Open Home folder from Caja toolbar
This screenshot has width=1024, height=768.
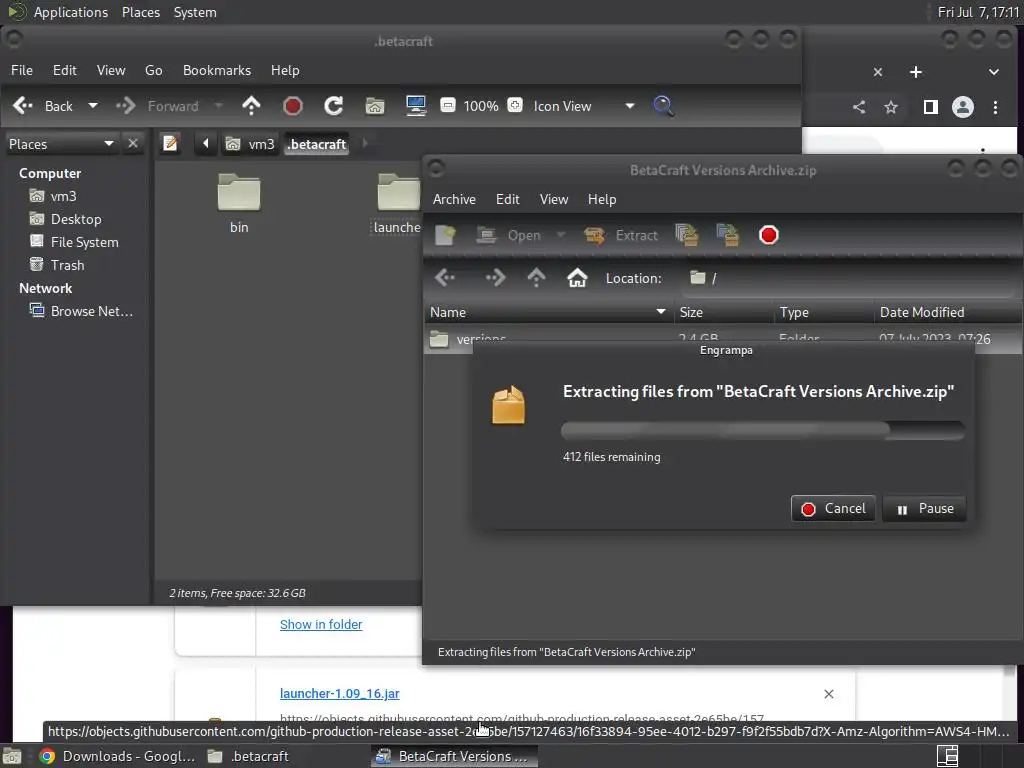(x=375, y=106)
